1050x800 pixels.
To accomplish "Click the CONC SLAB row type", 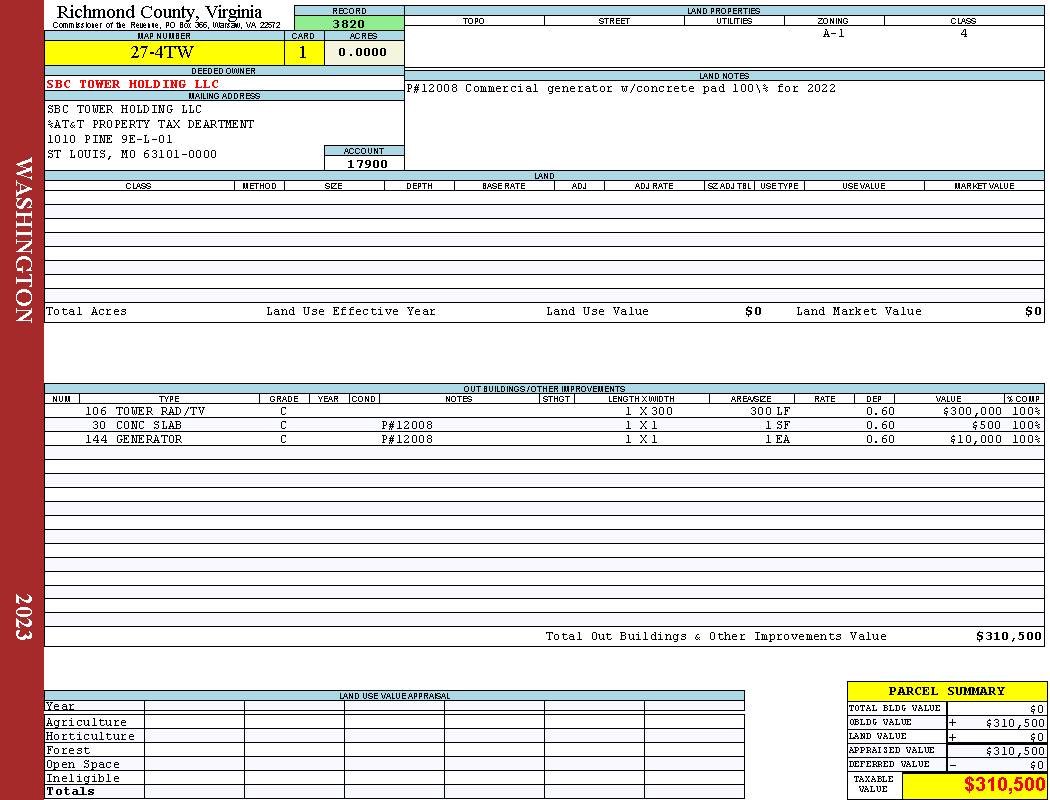I will pyautogui.click(x=149, y=425).
